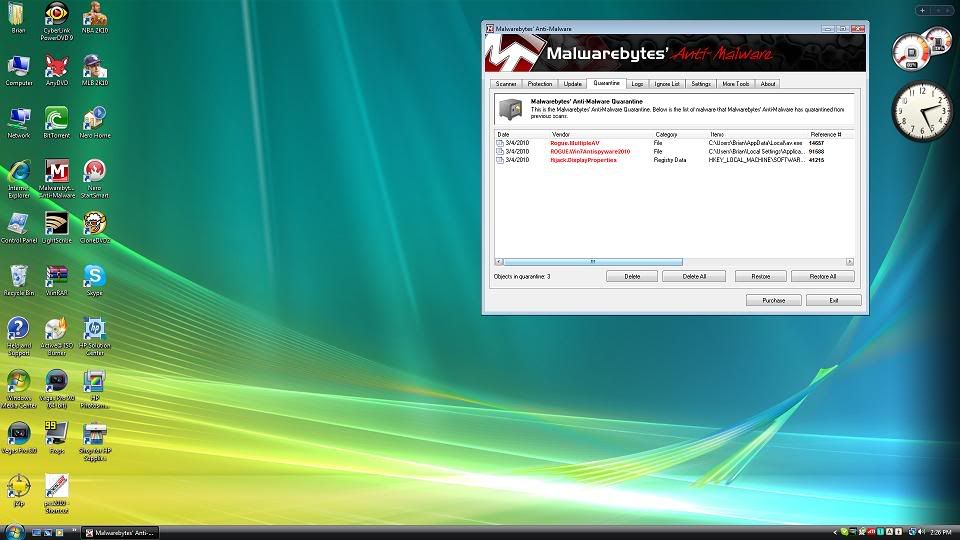Click the Delete All button
The image size is (960, 540).
(x=694, y=277)
